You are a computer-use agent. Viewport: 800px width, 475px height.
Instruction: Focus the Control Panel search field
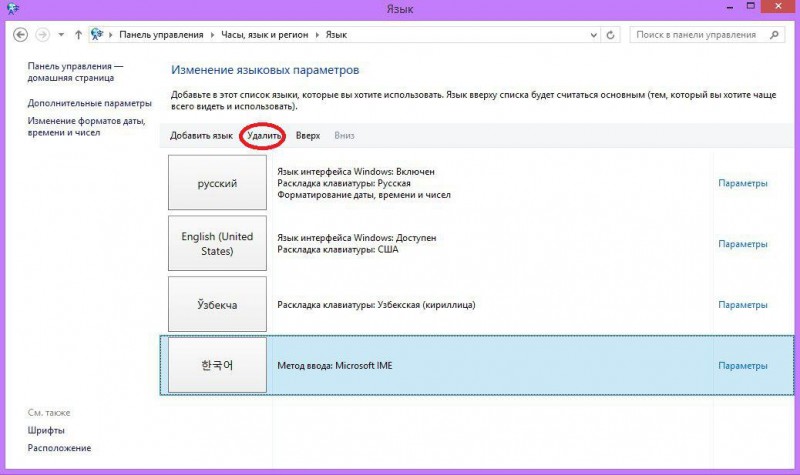click(x=707, y=35)
